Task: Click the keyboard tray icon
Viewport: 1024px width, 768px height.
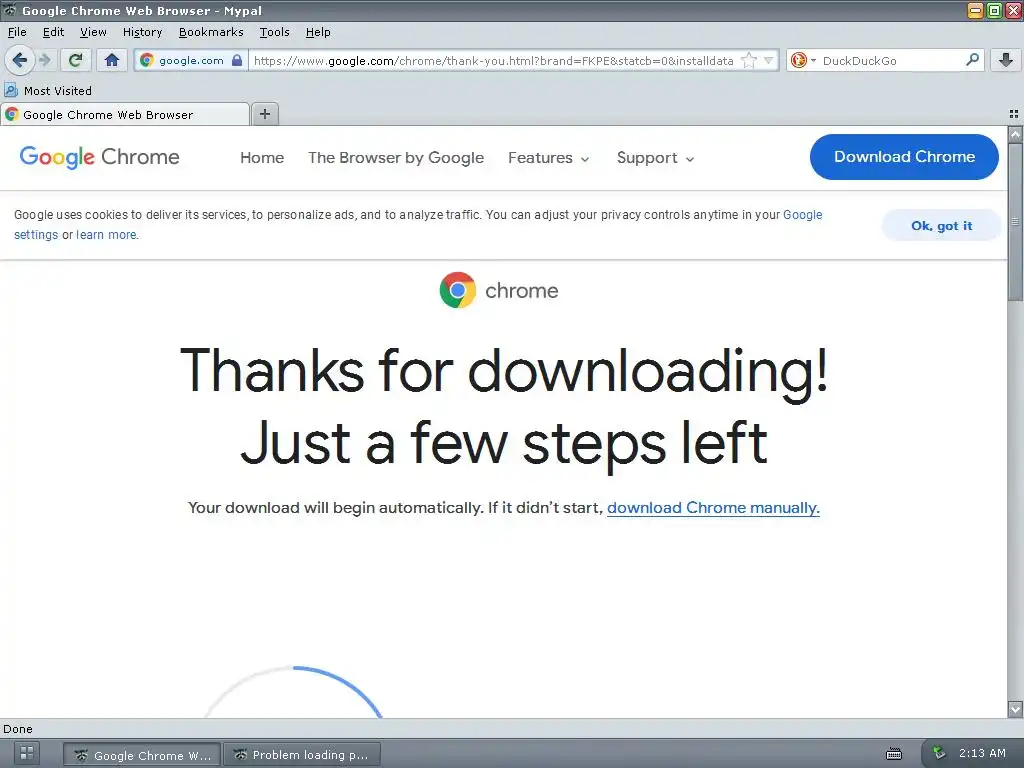Action: point(894,754)
